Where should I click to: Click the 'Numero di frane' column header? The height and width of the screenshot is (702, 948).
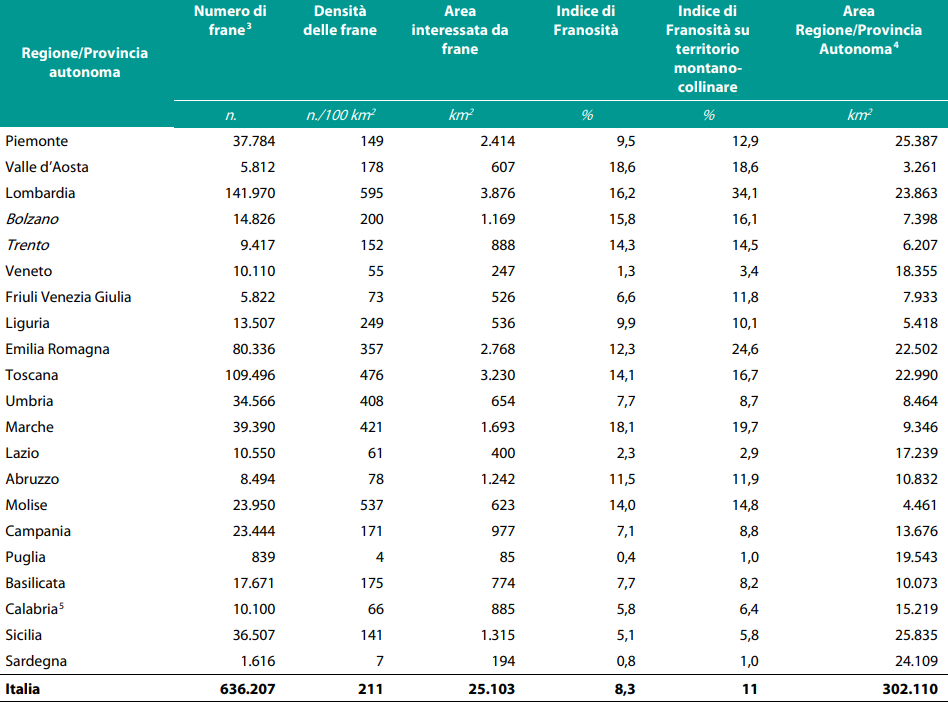[230, 21]
